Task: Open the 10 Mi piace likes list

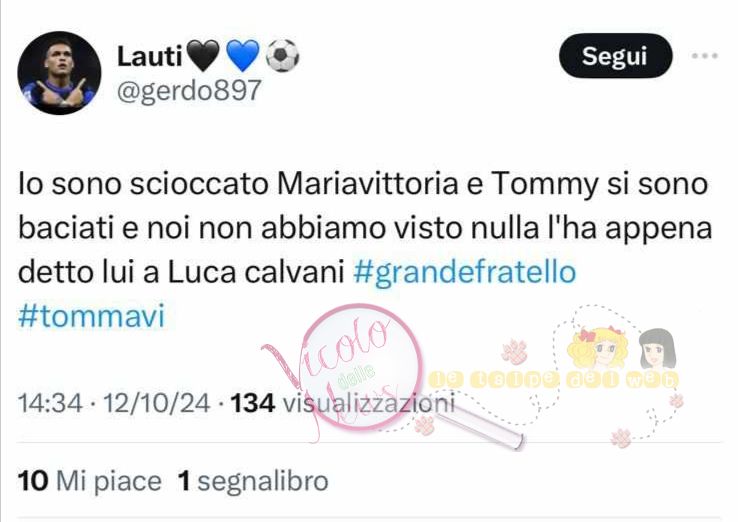Action: click(x=89, y=481)
